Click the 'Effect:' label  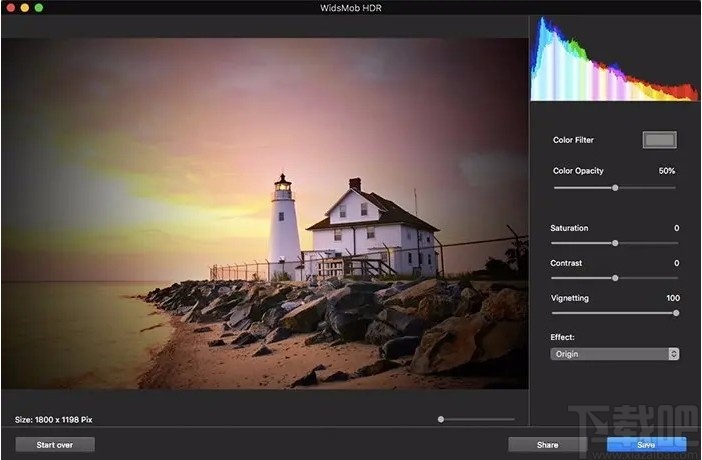click(x=562, y=337)
